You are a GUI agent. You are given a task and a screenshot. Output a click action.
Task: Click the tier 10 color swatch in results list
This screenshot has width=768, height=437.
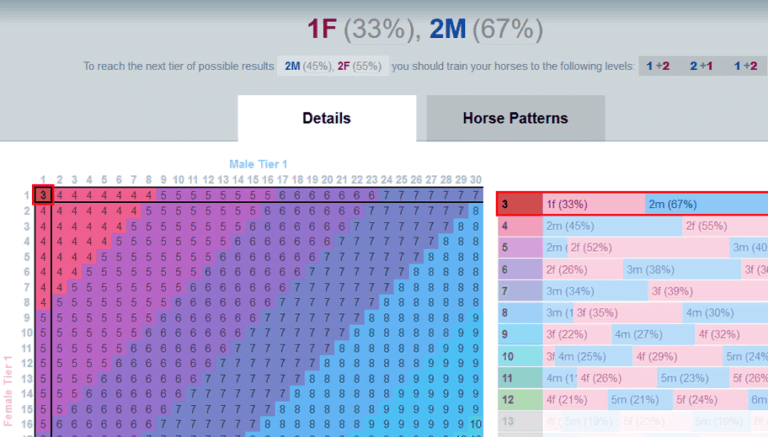(520, 356)
